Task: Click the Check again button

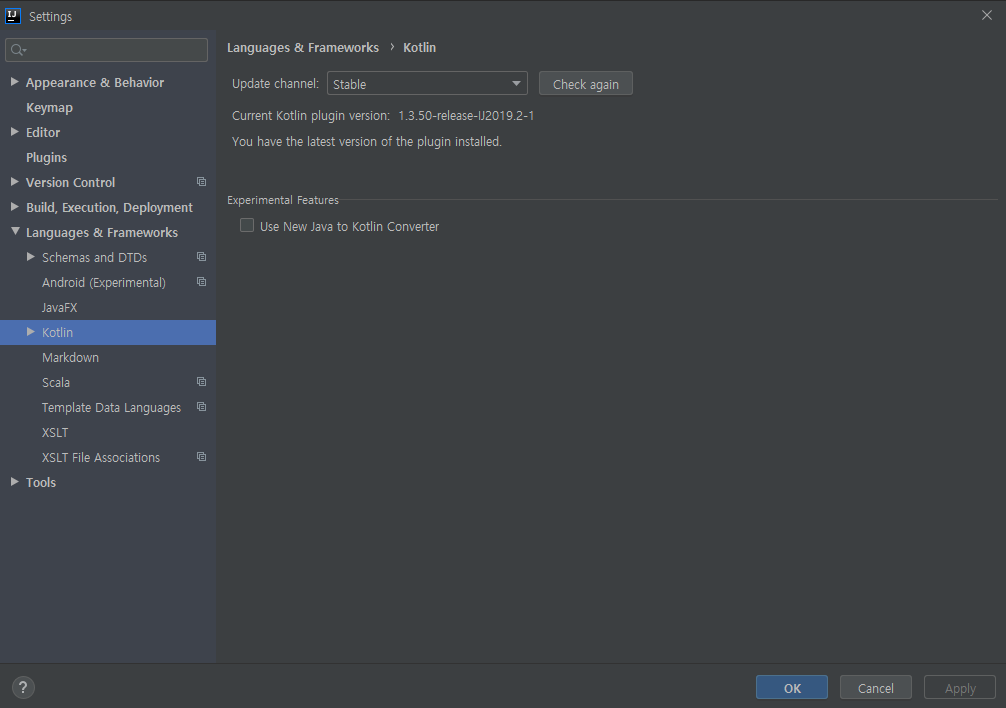Action: 586,83
